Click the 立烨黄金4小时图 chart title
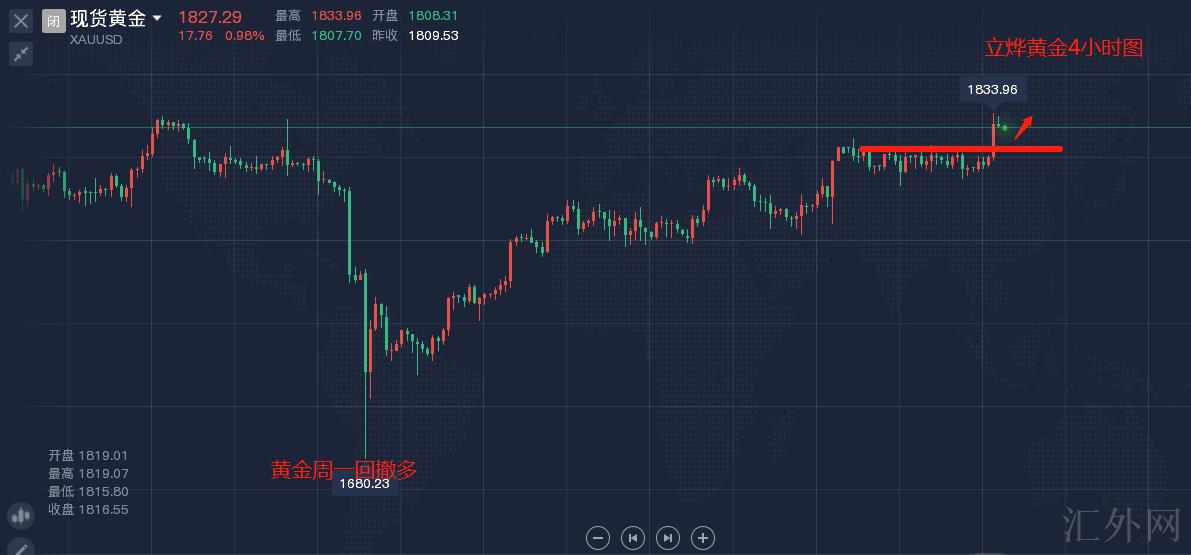This screenshot has width=1191, height=555. click(x=1063, y=48)
